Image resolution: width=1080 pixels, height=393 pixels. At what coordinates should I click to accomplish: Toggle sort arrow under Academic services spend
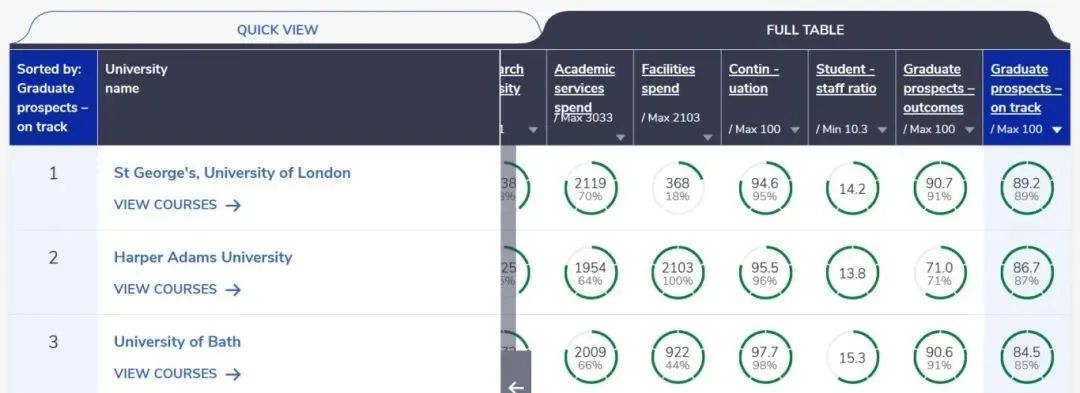pos(620,138)
